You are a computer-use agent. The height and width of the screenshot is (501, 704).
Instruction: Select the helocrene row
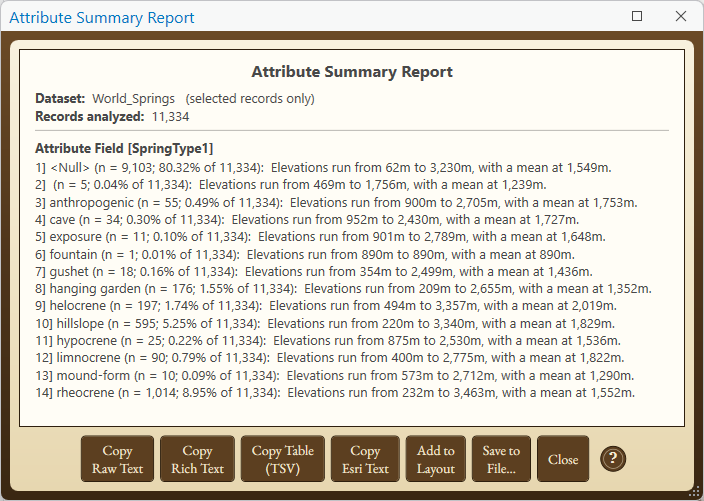pos(326,306)
